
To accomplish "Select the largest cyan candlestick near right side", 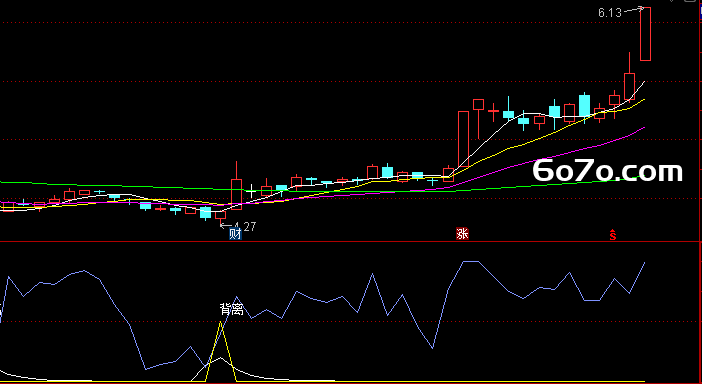I will point(584,105).
